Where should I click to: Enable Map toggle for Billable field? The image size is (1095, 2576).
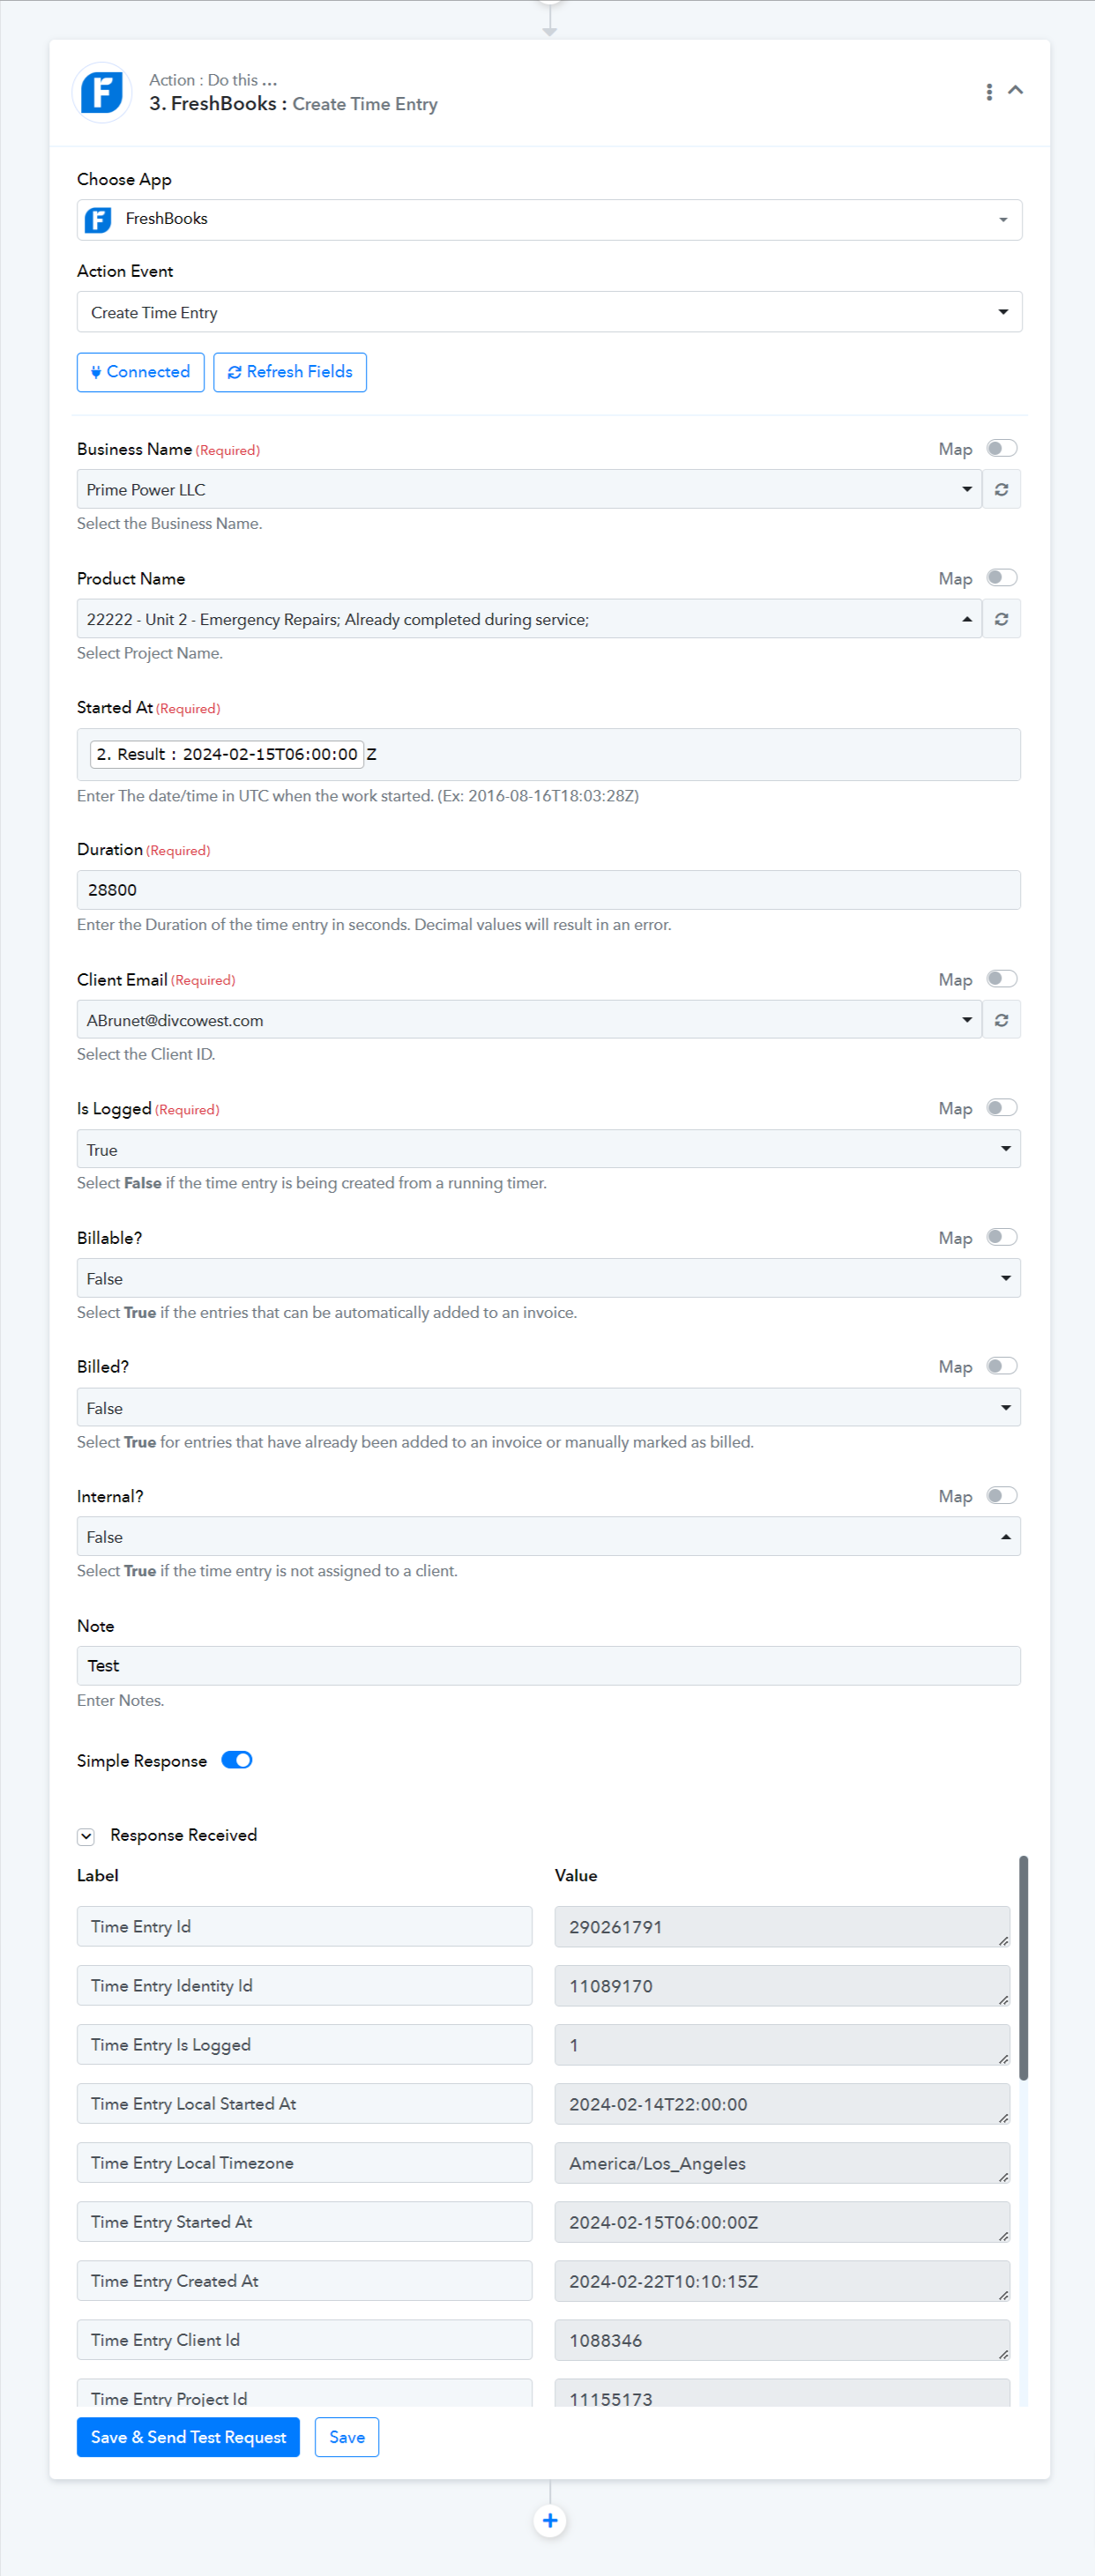click(1001, 1238)
